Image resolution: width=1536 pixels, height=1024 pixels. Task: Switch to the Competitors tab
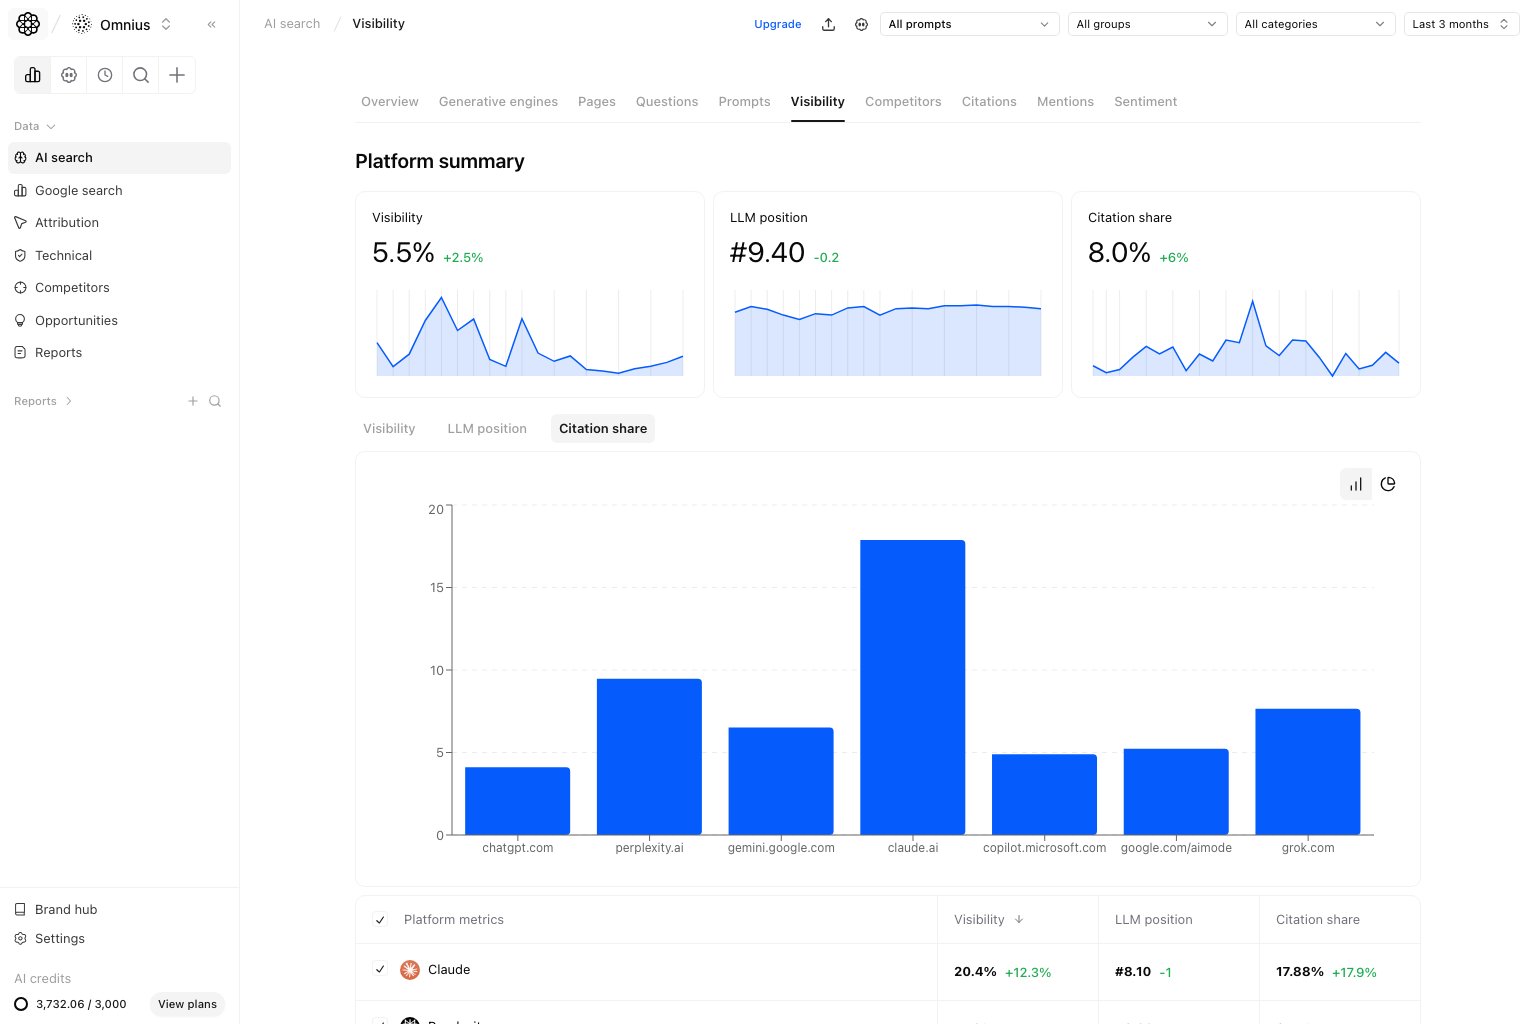[903, 102]
